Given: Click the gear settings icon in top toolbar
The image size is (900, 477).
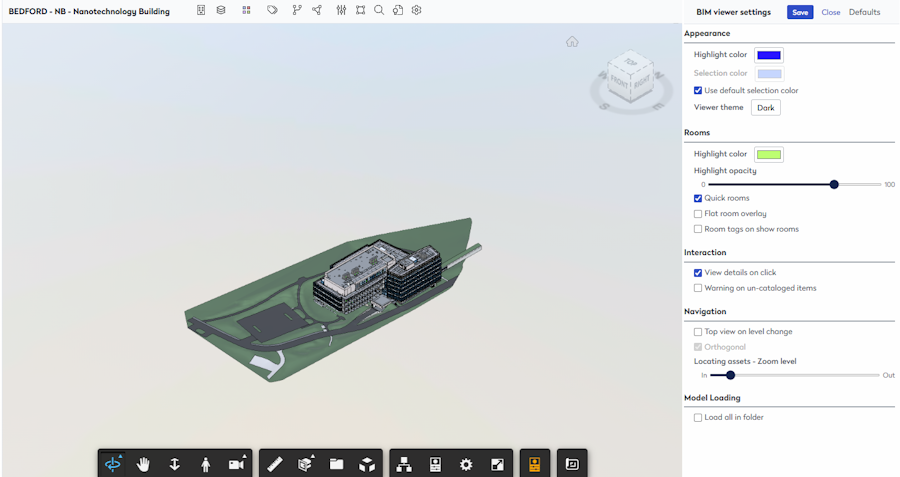Looking at the screenshot, I should (x=417, y=10).
